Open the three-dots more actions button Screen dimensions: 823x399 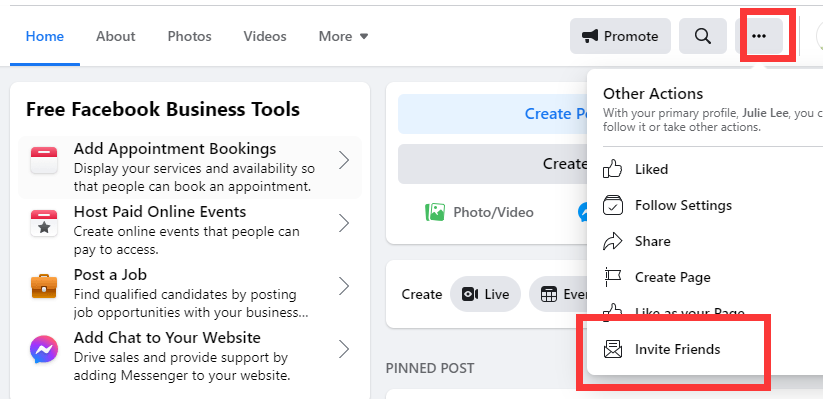point(759,36)
